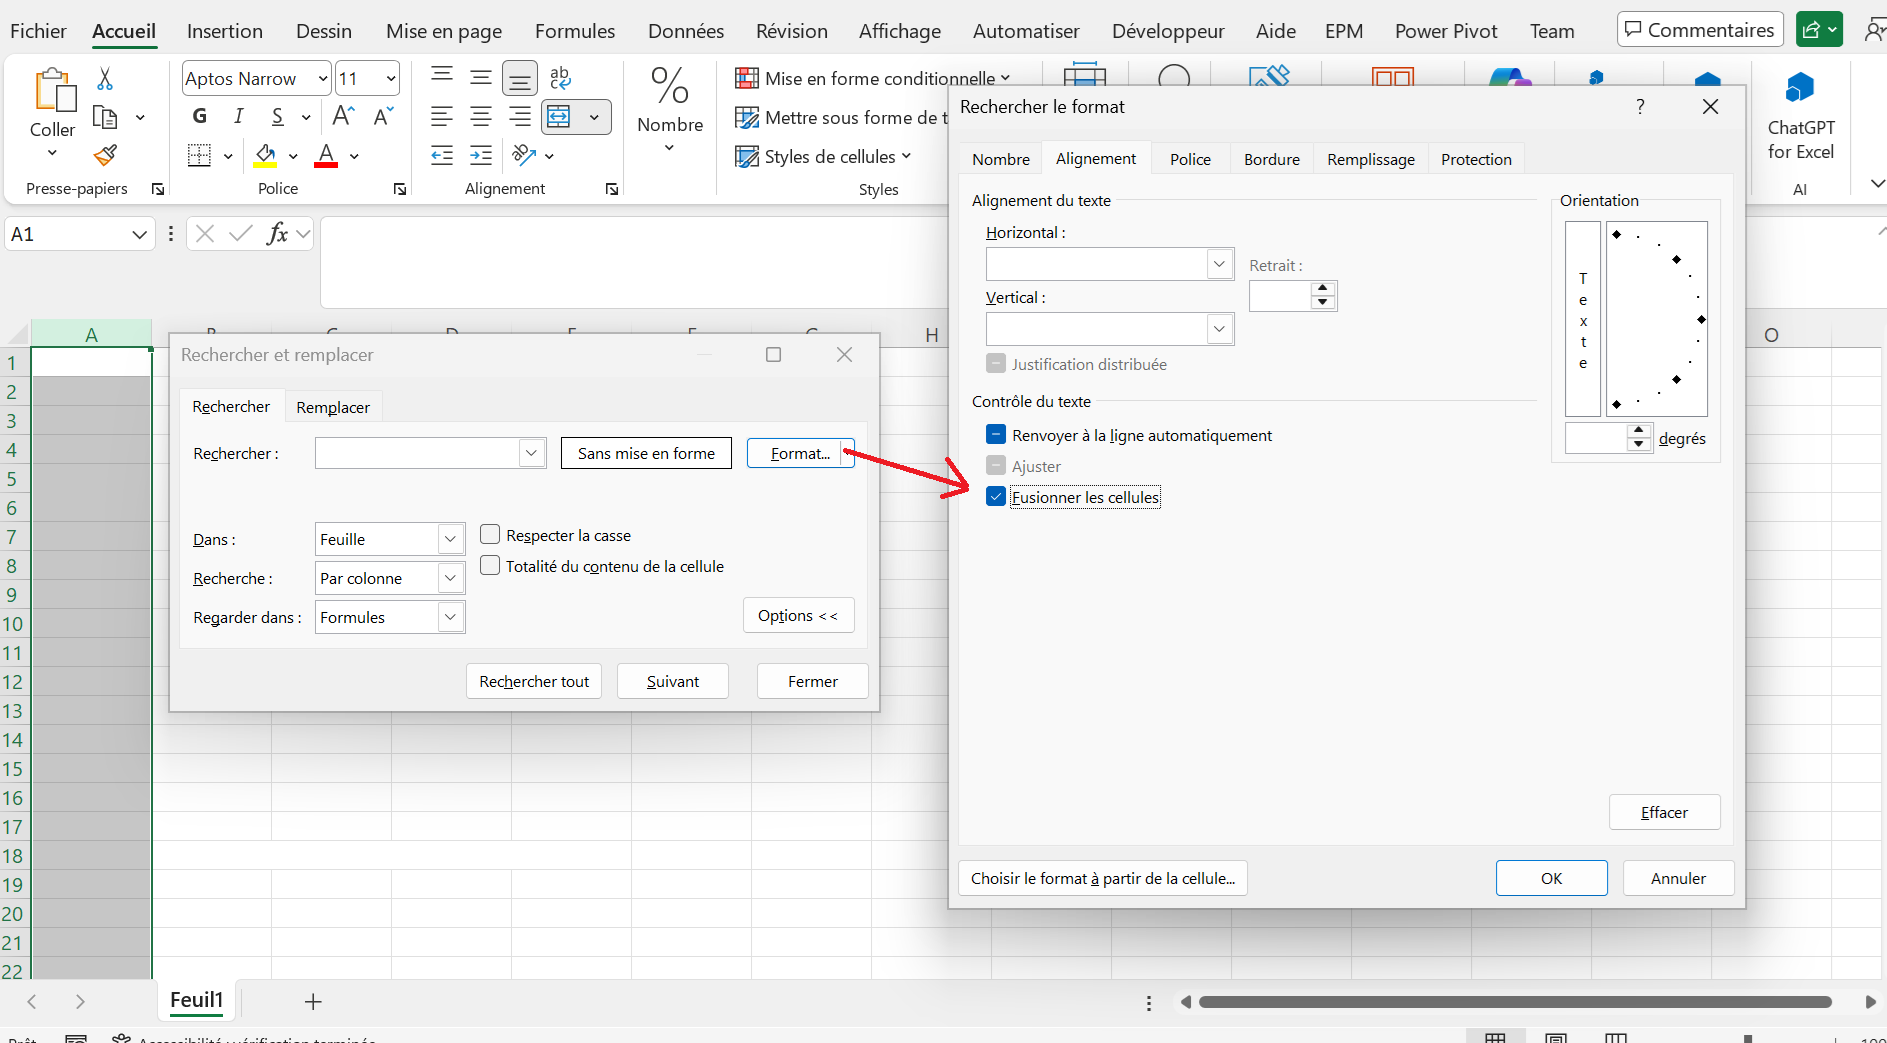The height and width of the screenshot is (1043, 1887).
Task: Click the insert function fx icon
Action: (277, 234)
